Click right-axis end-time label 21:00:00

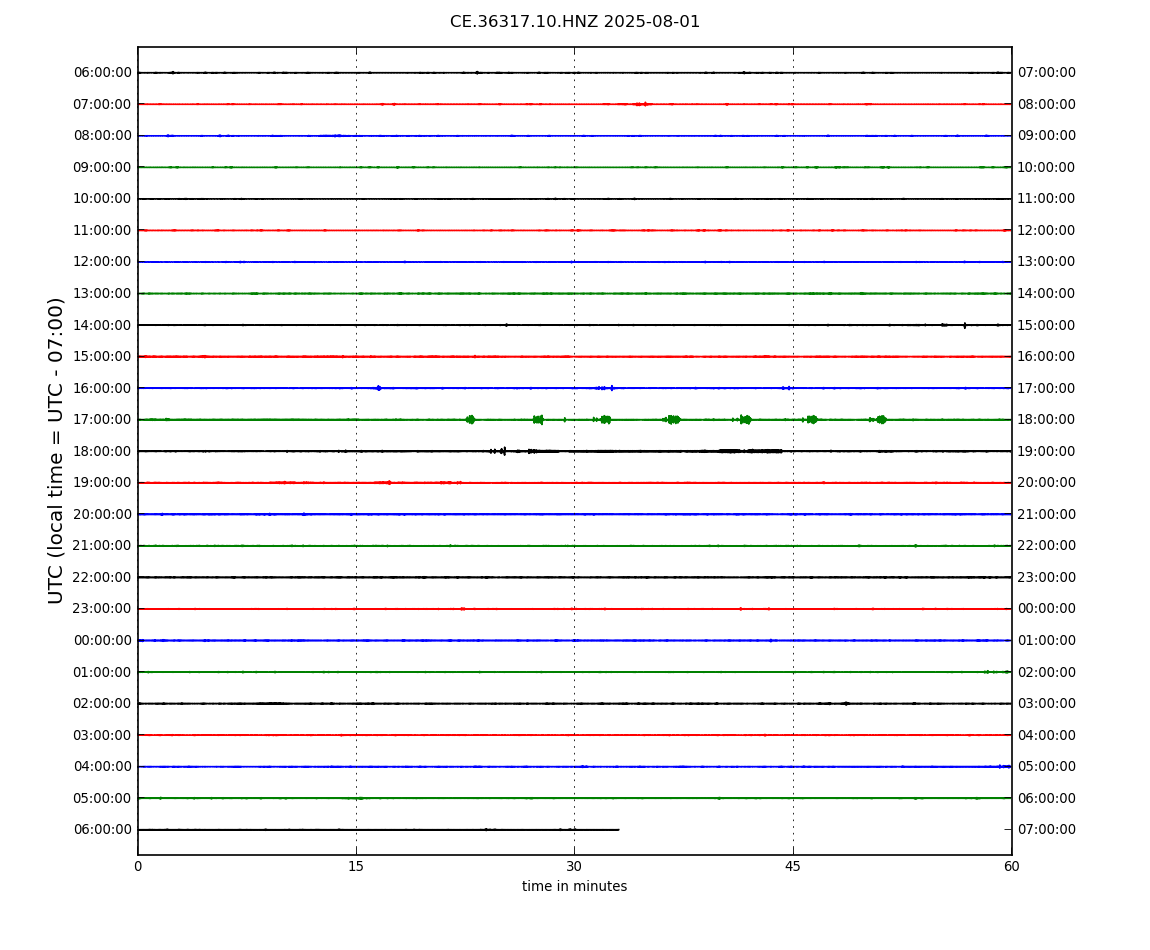pos(1047,514)
